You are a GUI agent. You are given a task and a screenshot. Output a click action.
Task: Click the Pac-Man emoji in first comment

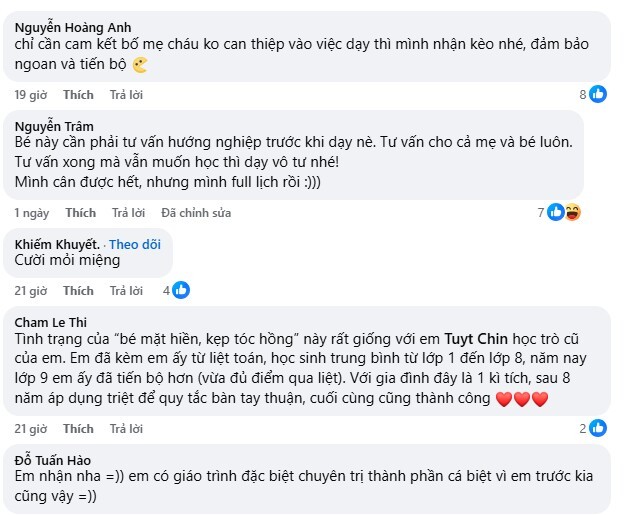140,65
